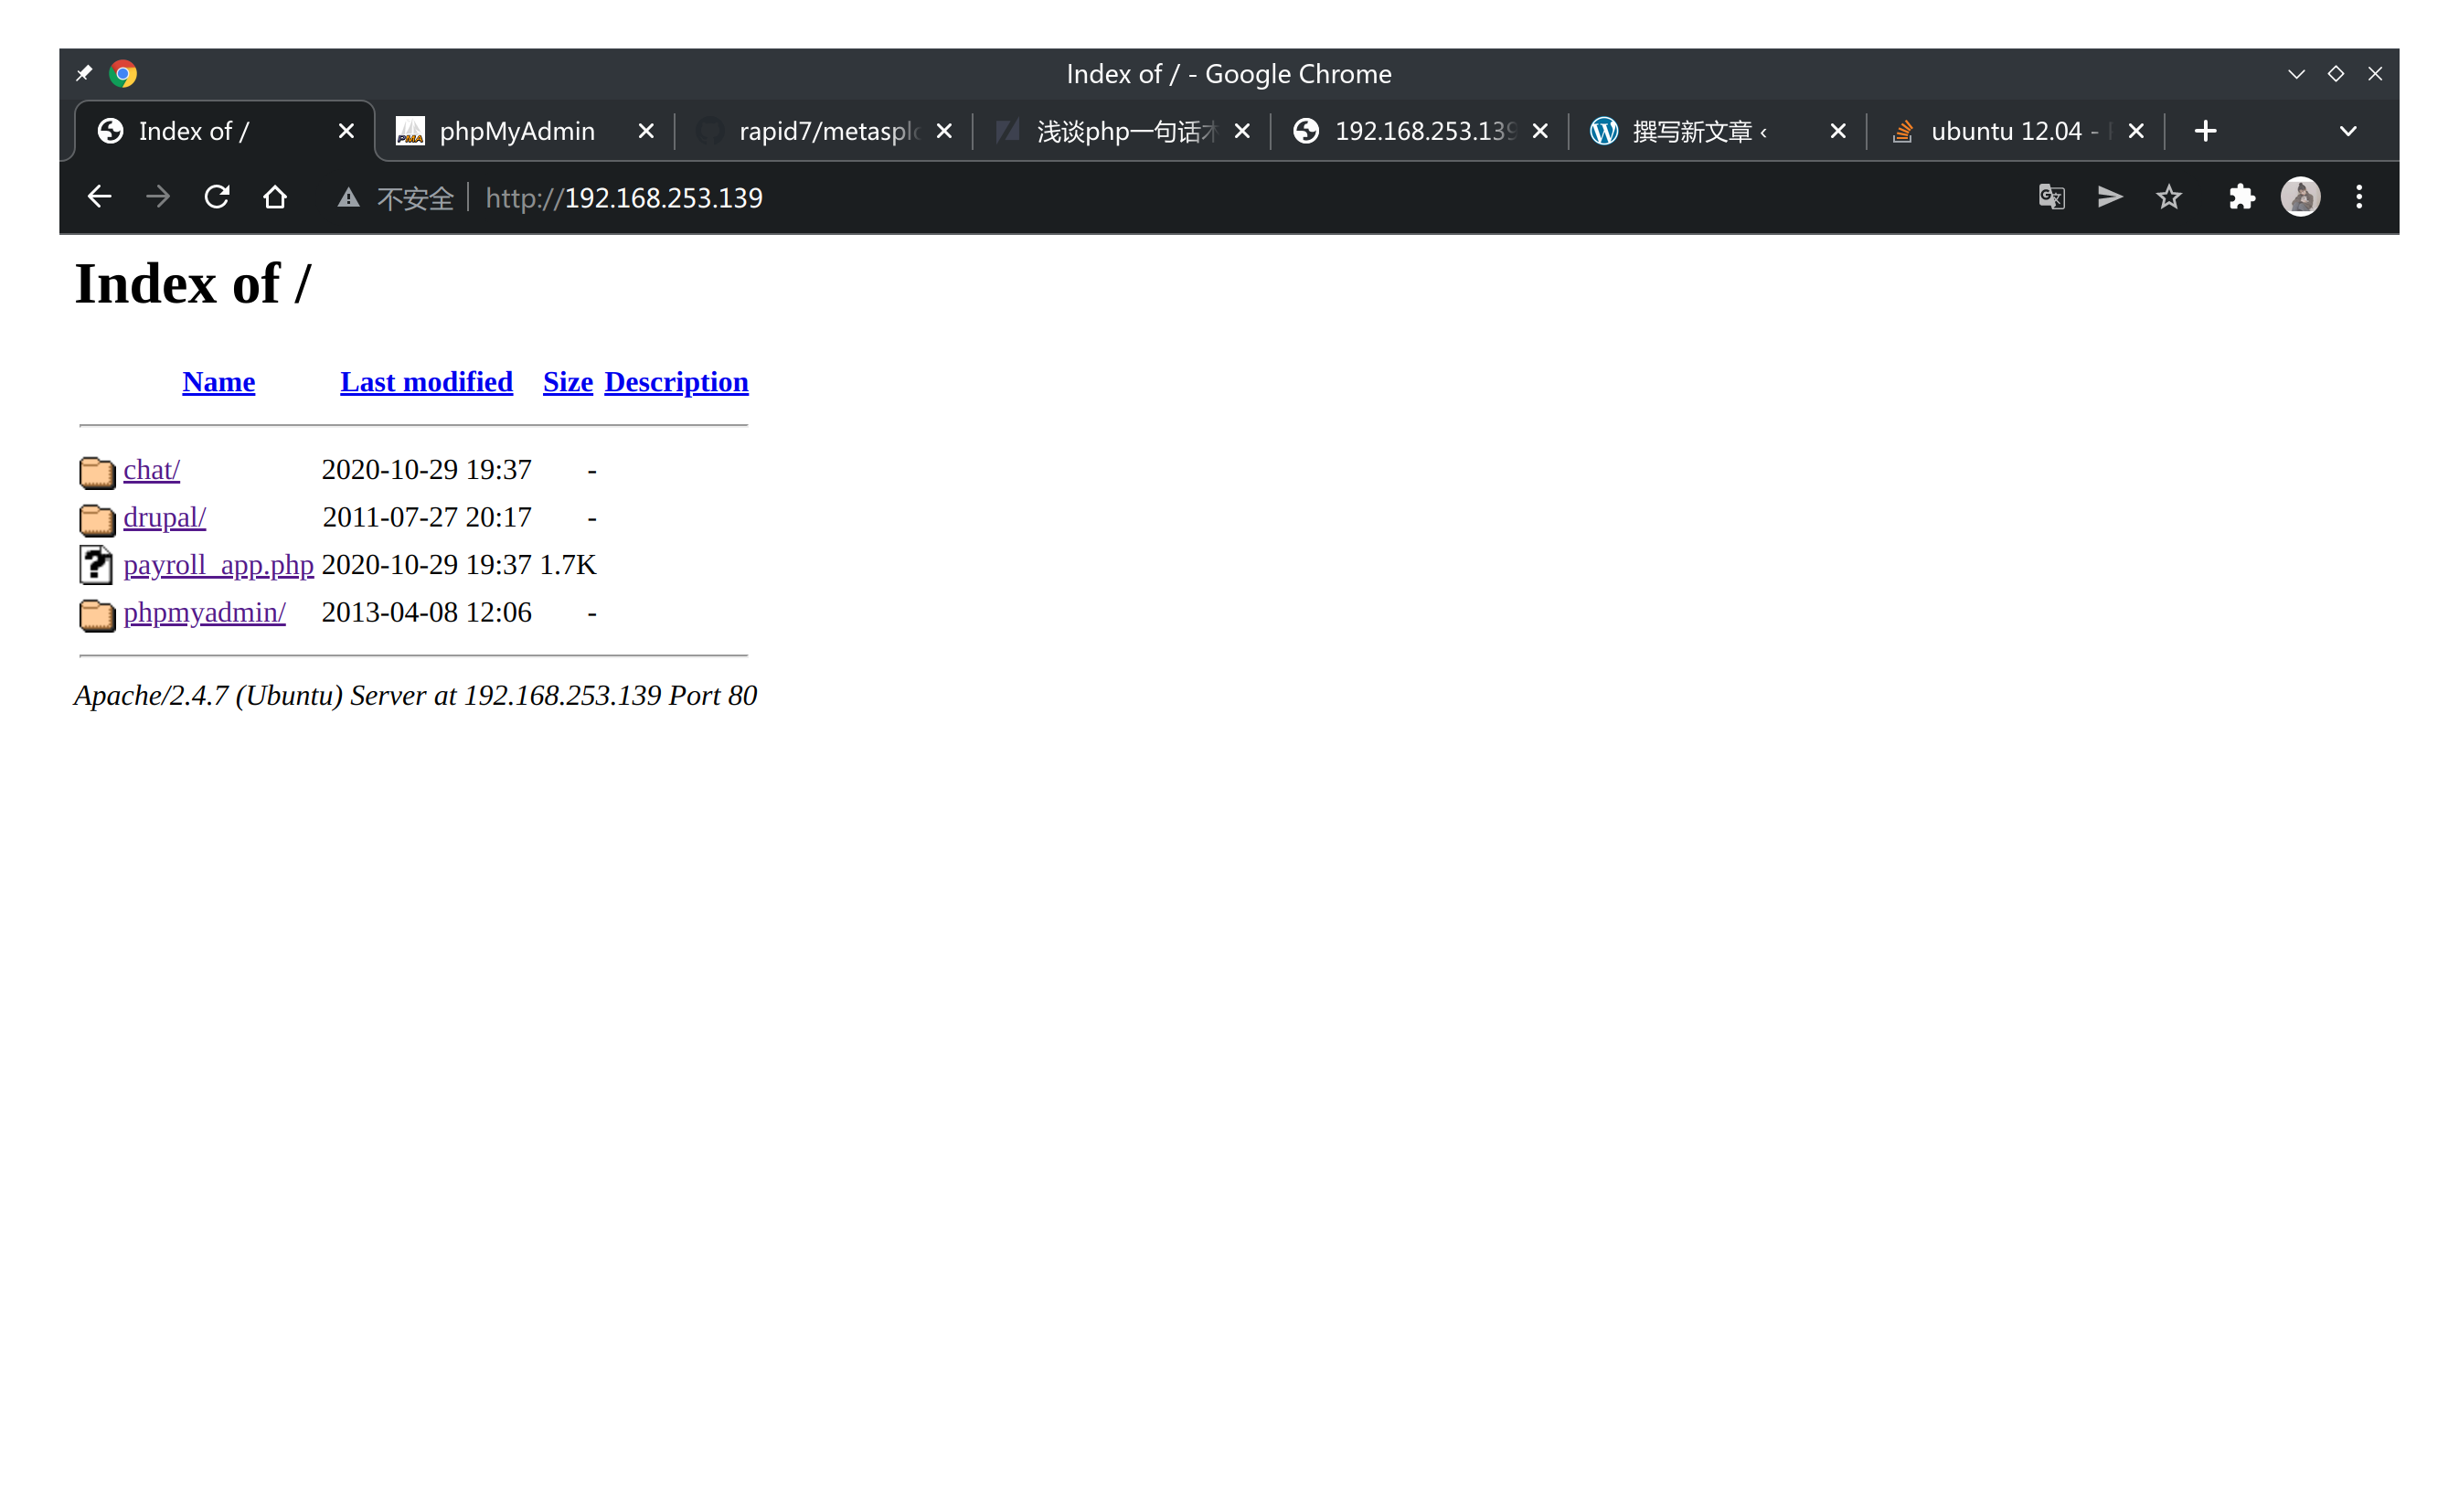This screenshot has height=1512, width=2459.
Task: Sort listing by Last modified
Action: pos(426,382)
